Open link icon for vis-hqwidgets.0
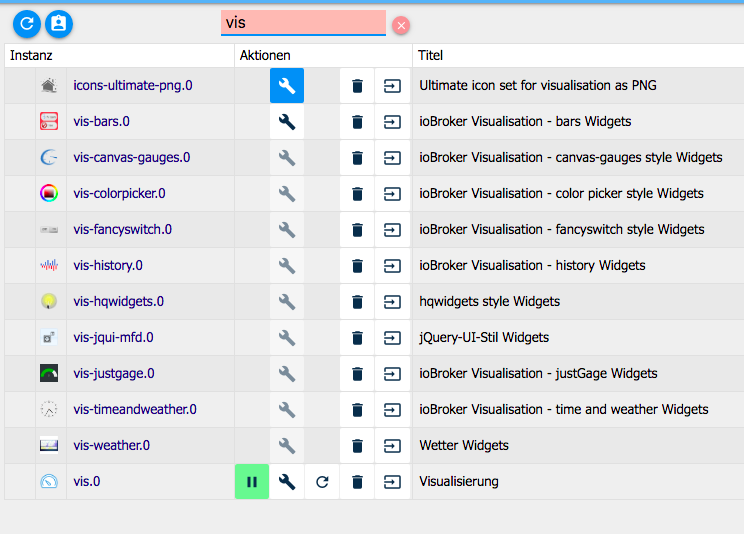The image size is (744, 534). 392,302
